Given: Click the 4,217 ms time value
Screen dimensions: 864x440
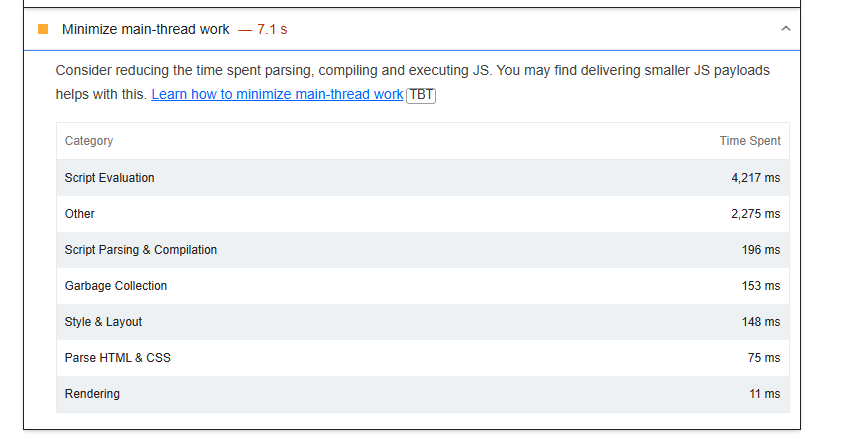Looking at the screenshot, I should point(755,178).
